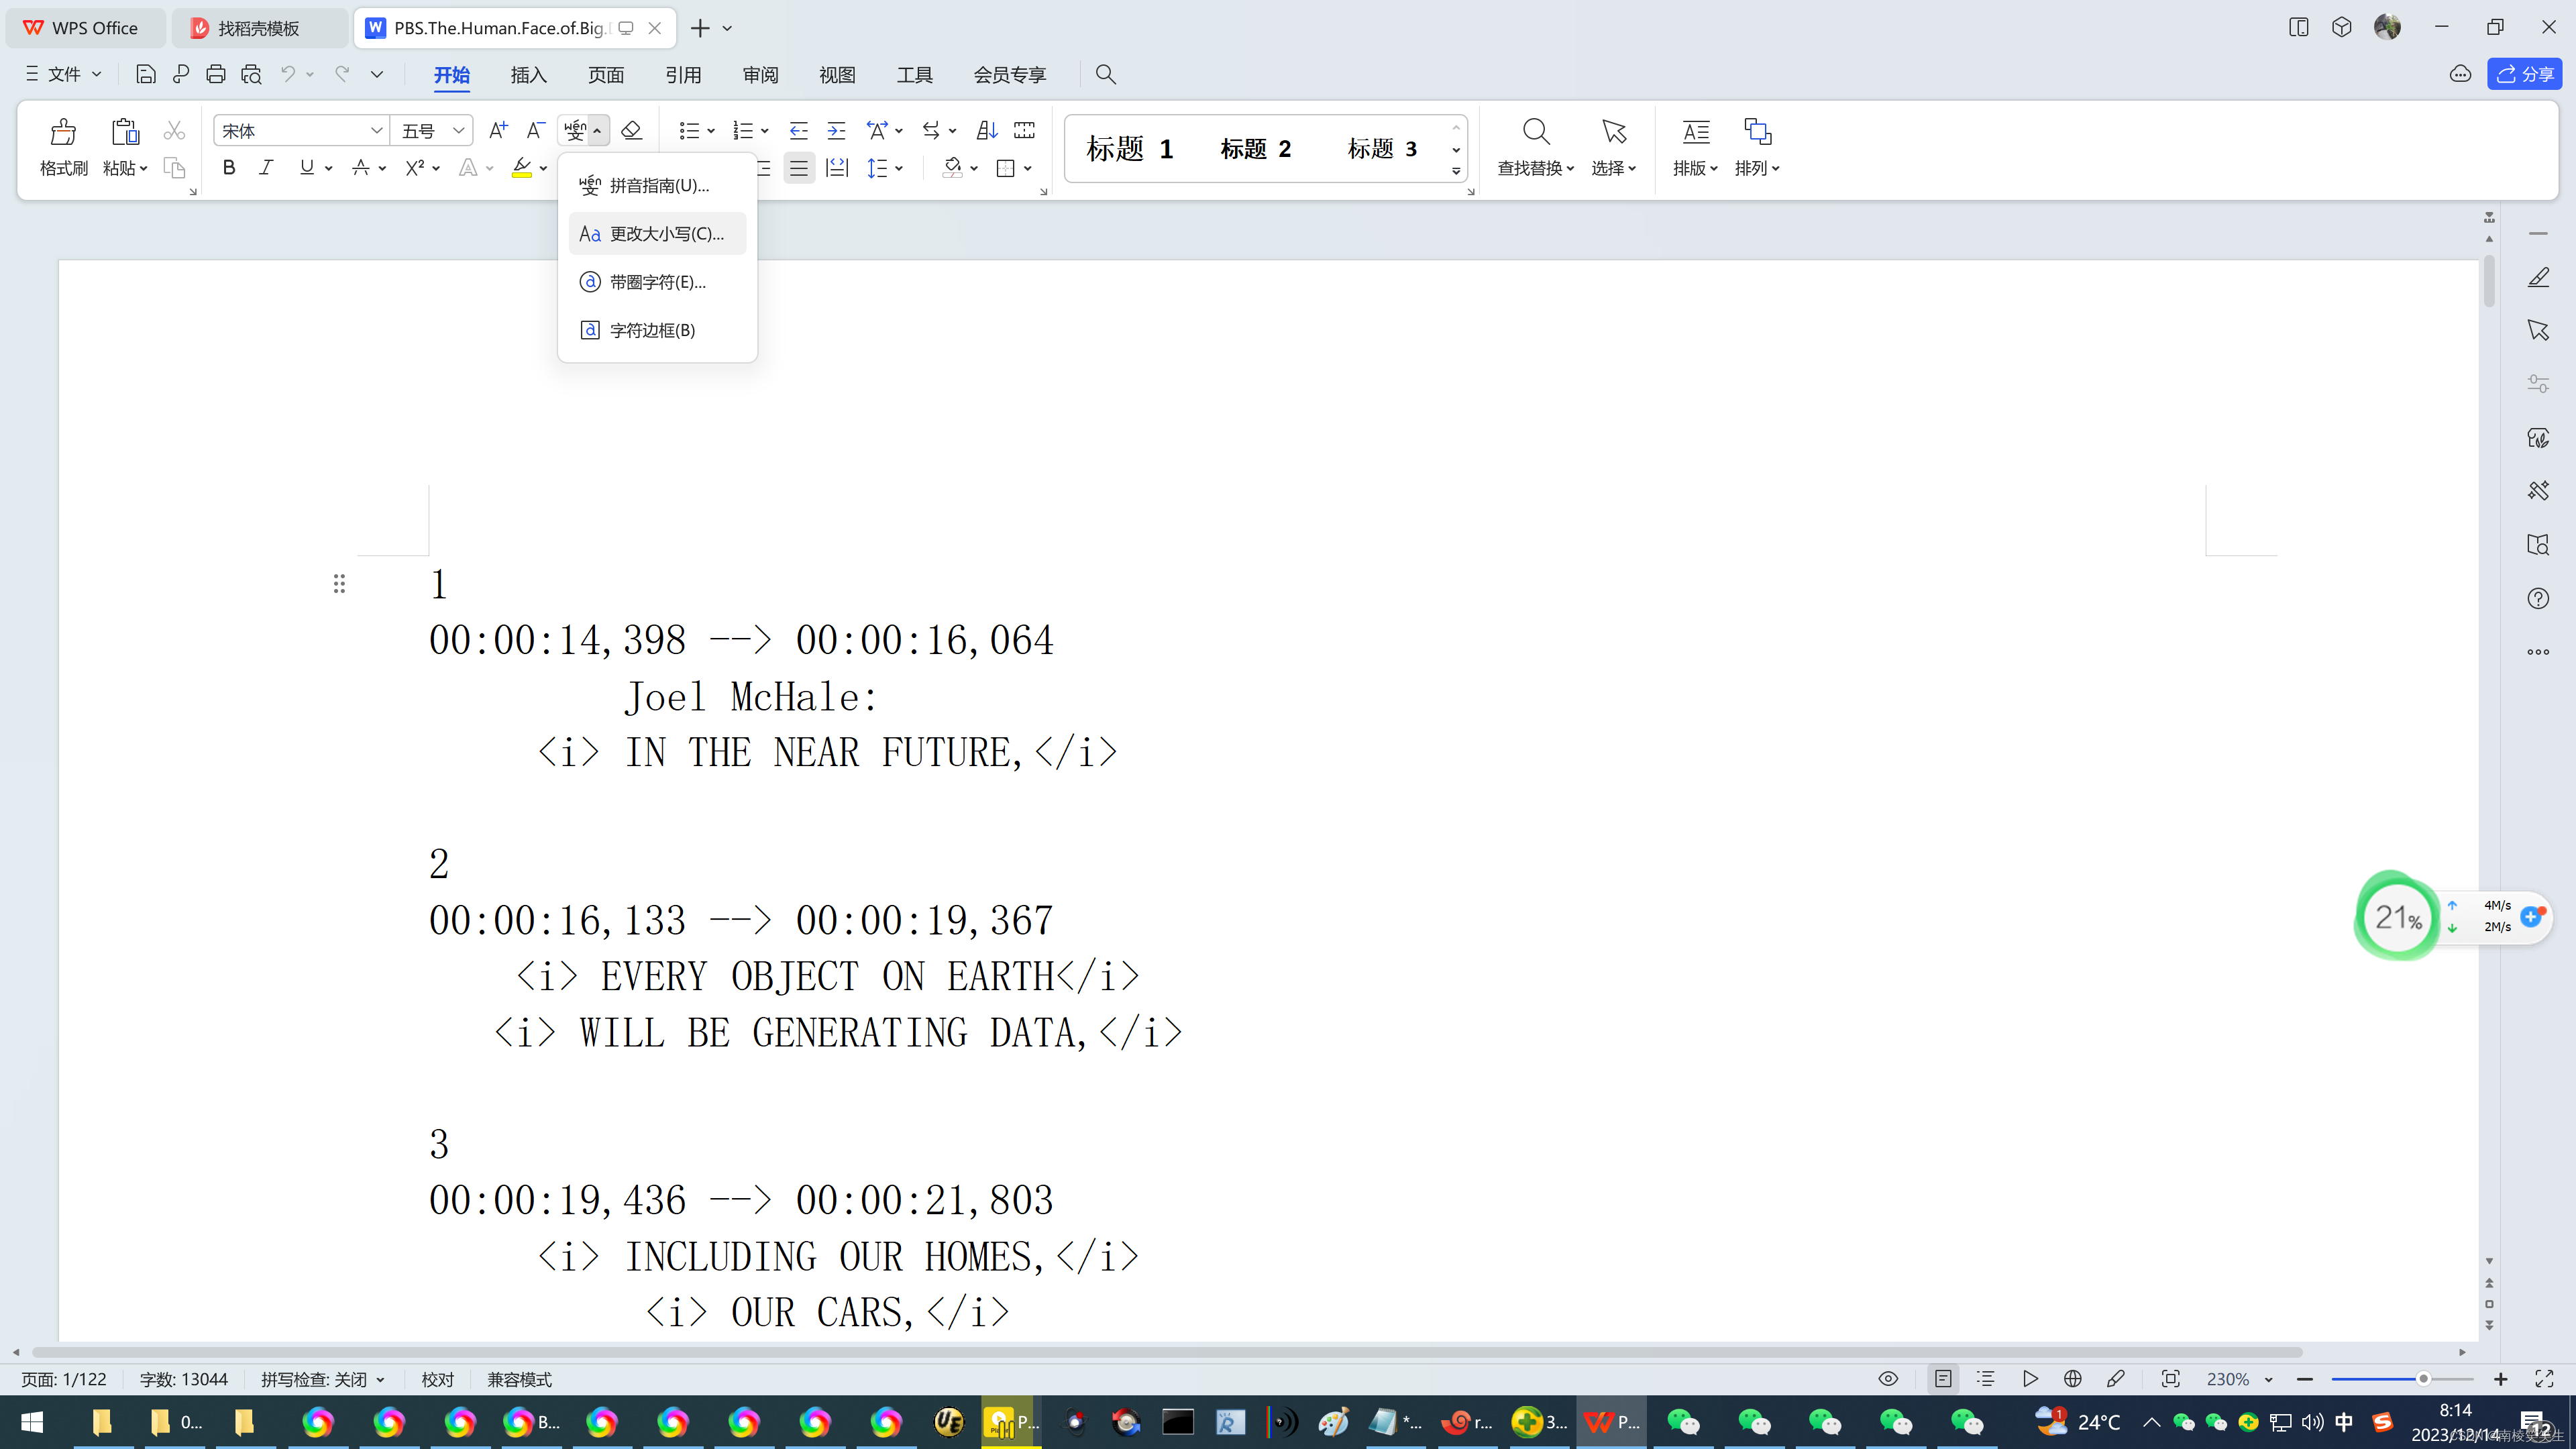Click the decrease indent icon
Viewport: 2576px width, 1449px height.
click(798, 130)
